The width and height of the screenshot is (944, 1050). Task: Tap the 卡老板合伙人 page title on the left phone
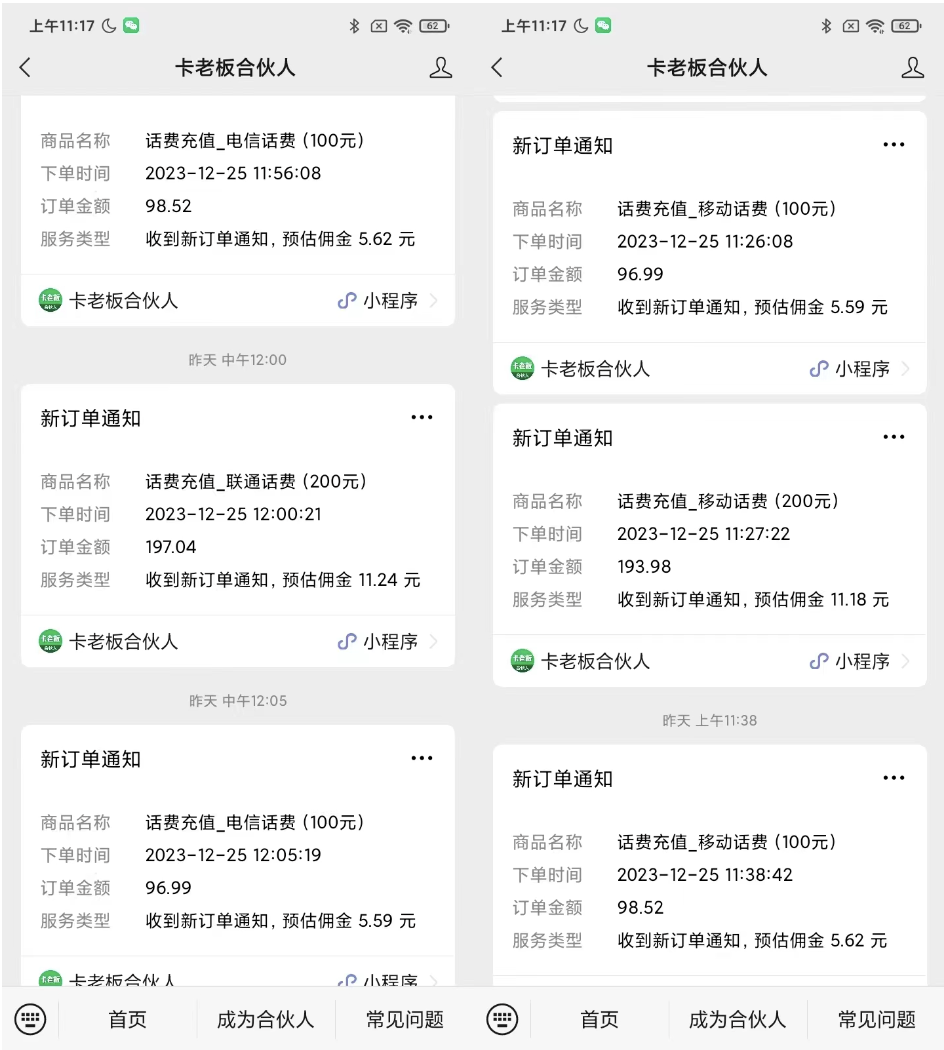coord(235,68)
